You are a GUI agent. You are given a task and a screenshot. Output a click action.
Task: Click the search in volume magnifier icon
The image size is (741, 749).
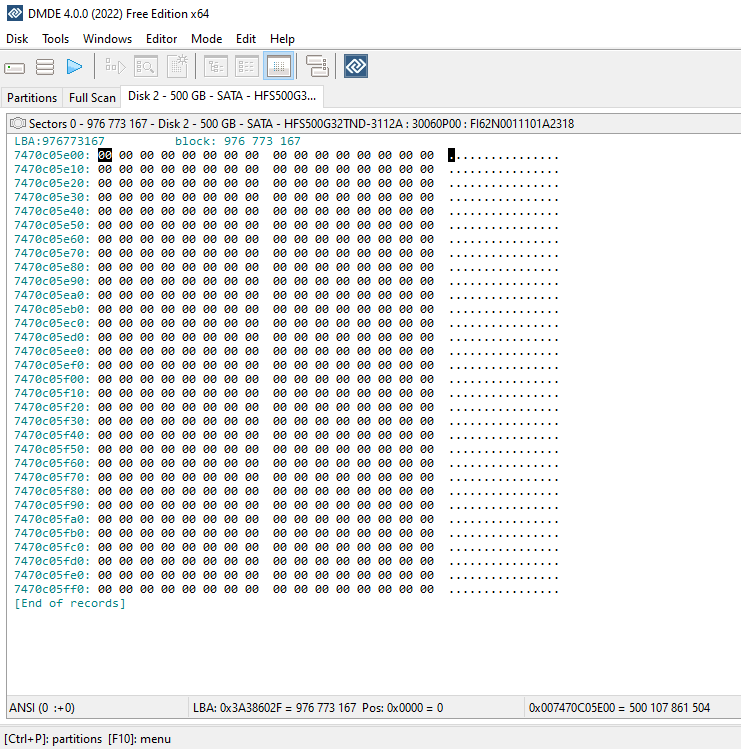click(x=146, y=66)
